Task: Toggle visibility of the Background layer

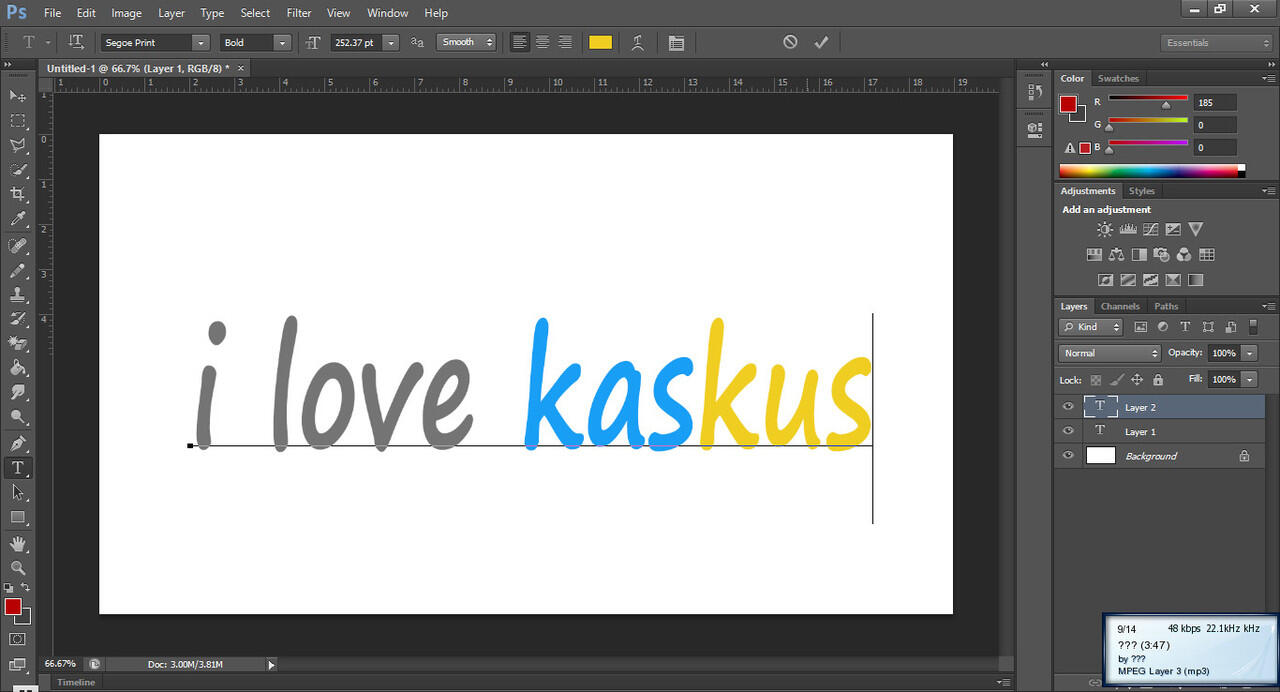Action: [1068, 456]
